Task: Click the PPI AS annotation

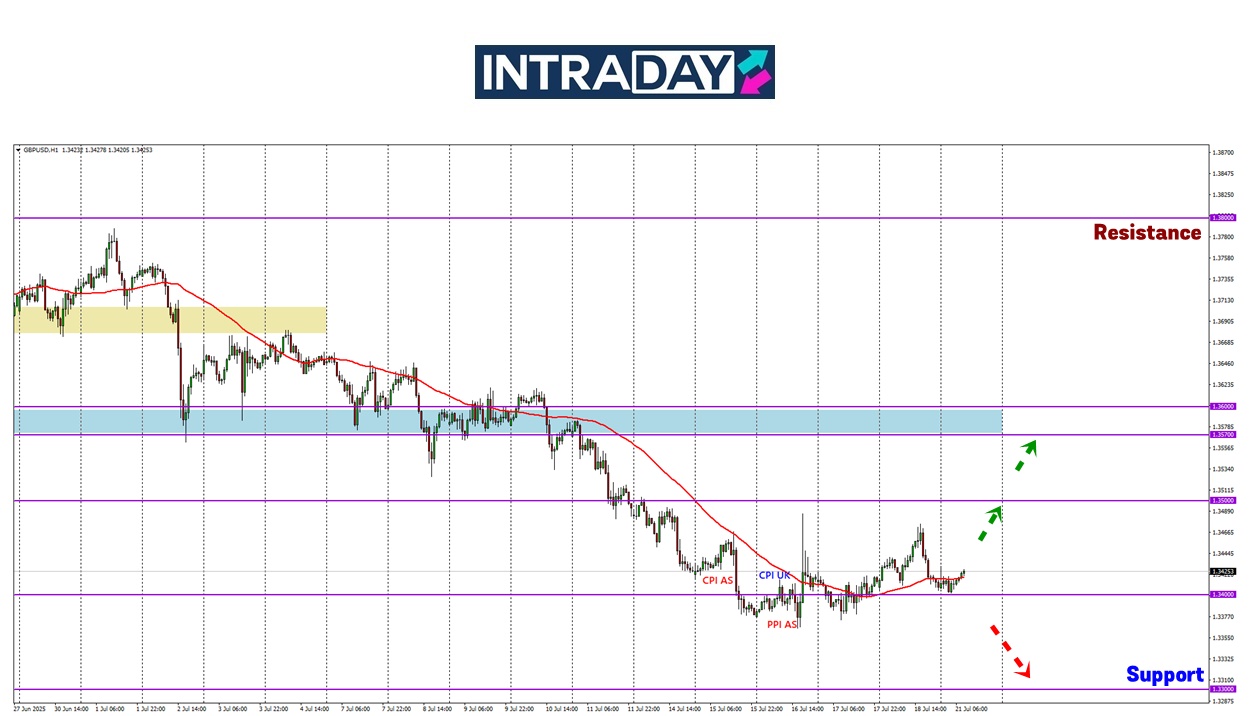Action: coord(782,624)
